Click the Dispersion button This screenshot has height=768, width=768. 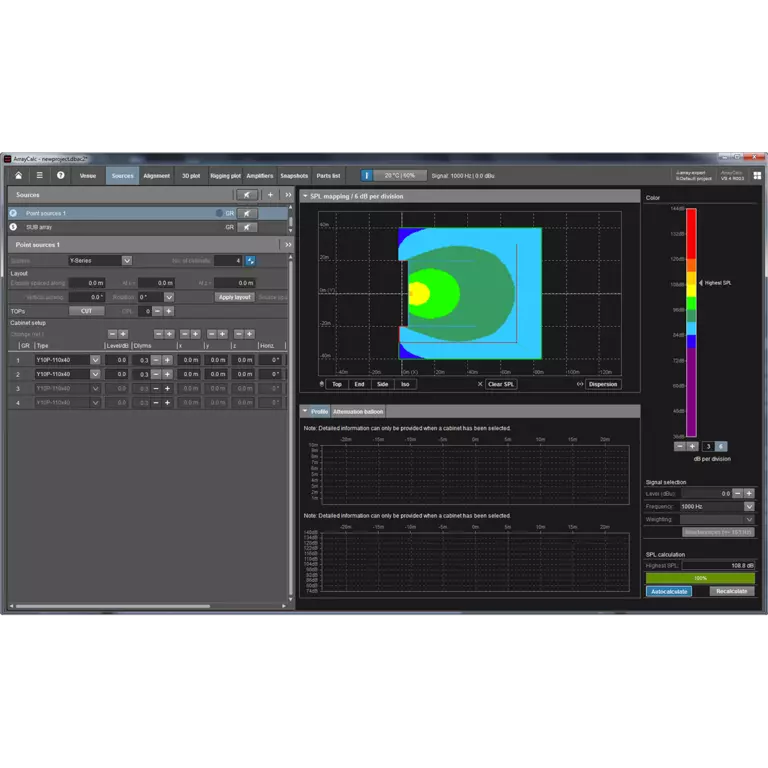(x=603, y=384)
